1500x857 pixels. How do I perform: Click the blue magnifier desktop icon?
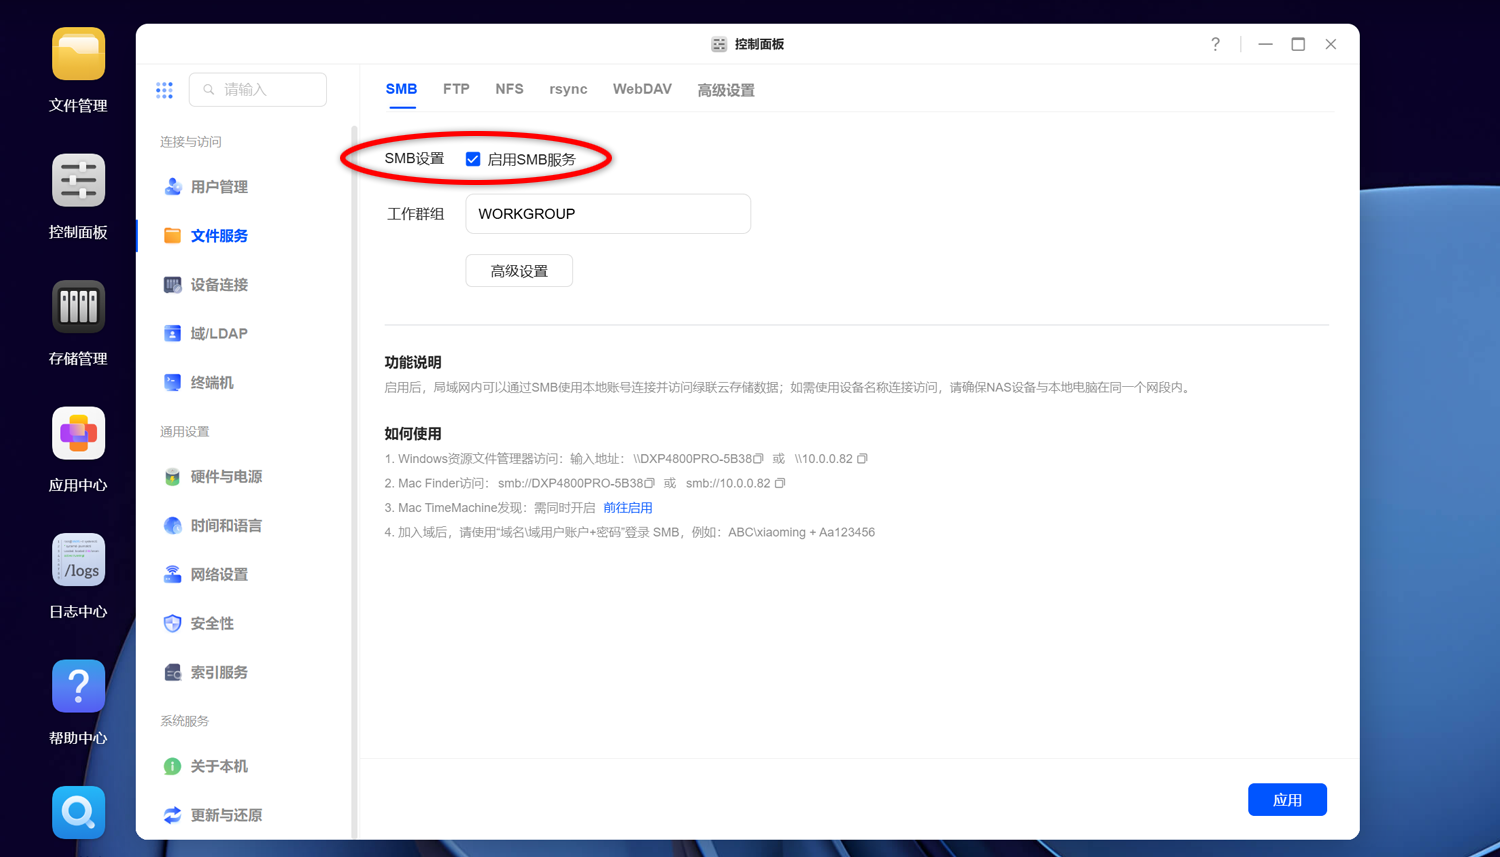point(78,813)
